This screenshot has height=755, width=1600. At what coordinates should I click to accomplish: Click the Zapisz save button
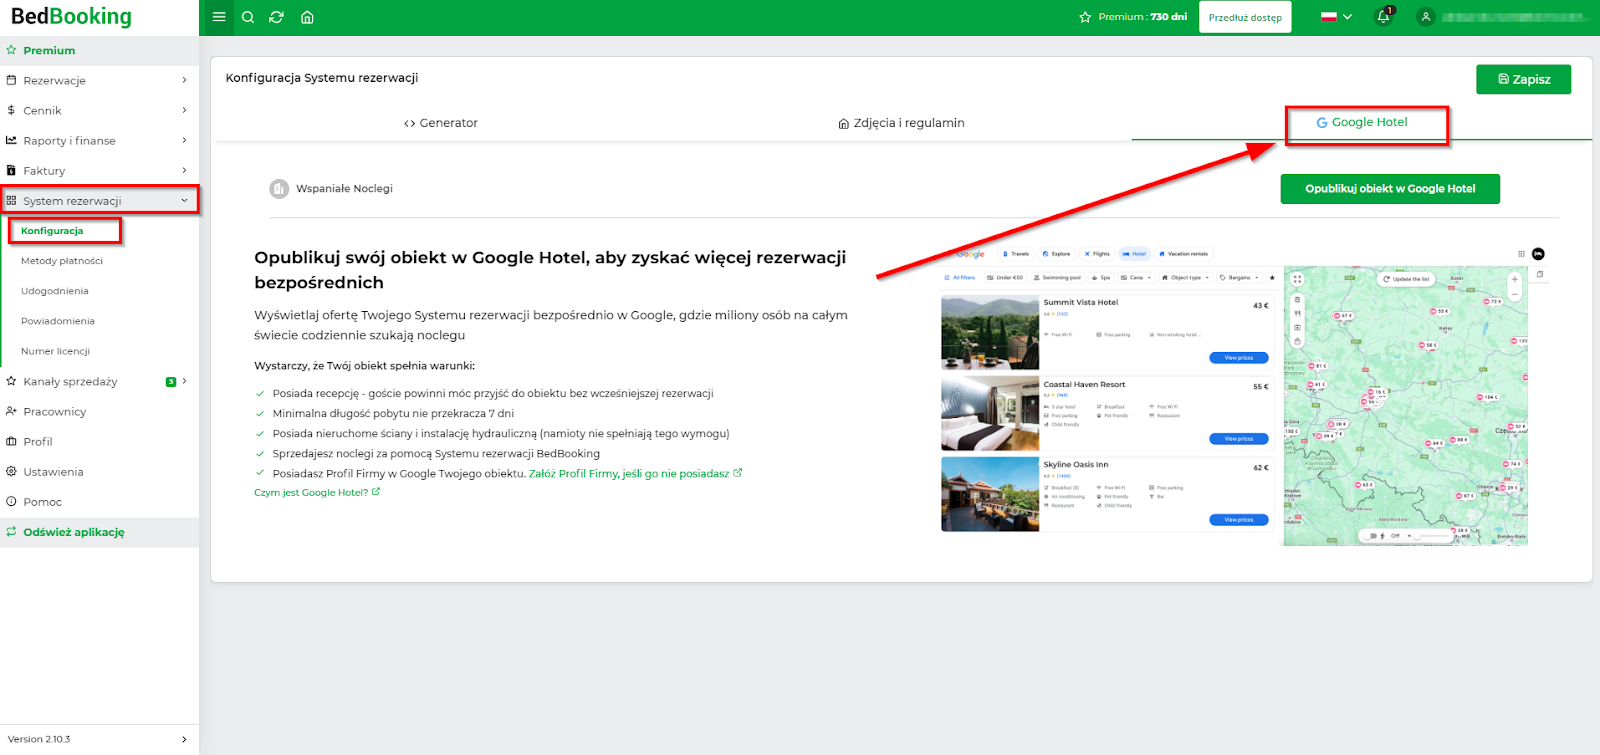(1523, 79)
